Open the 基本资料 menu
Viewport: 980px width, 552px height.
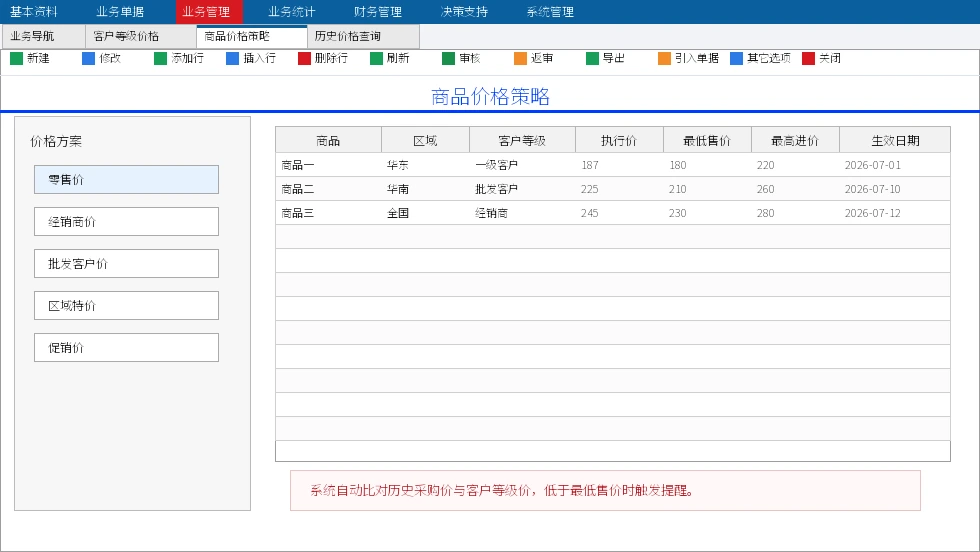click(34, 12)
